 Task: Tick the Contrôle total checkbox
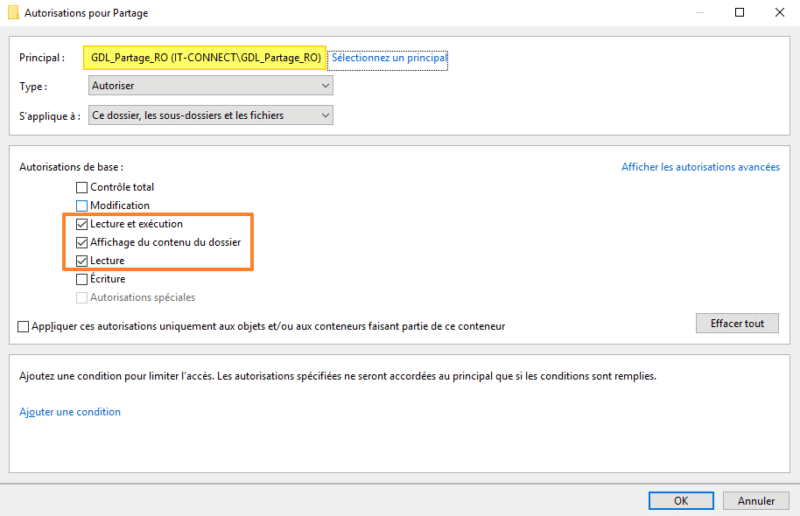(82, 187)
